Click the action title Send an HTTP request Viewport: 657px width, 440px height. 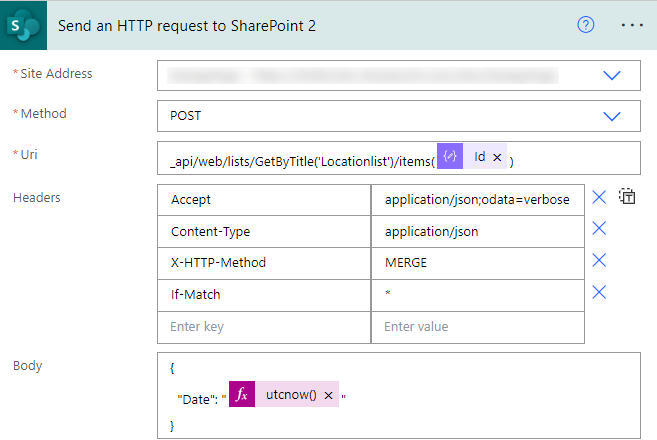187,25
